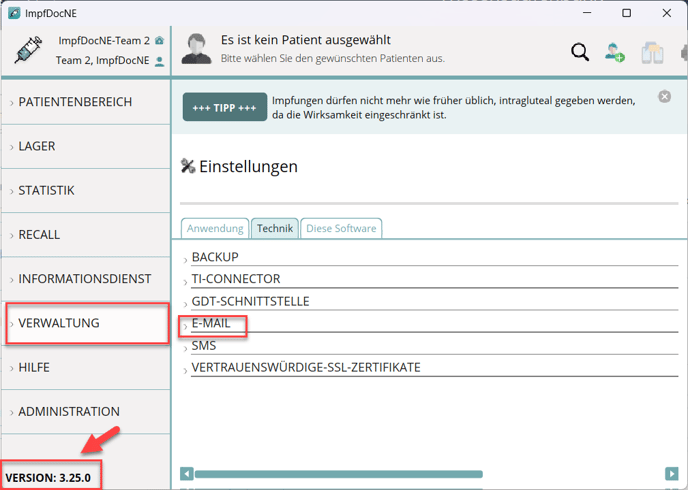
Task: Select the Technik tab
Action: (x=275, y=229)
